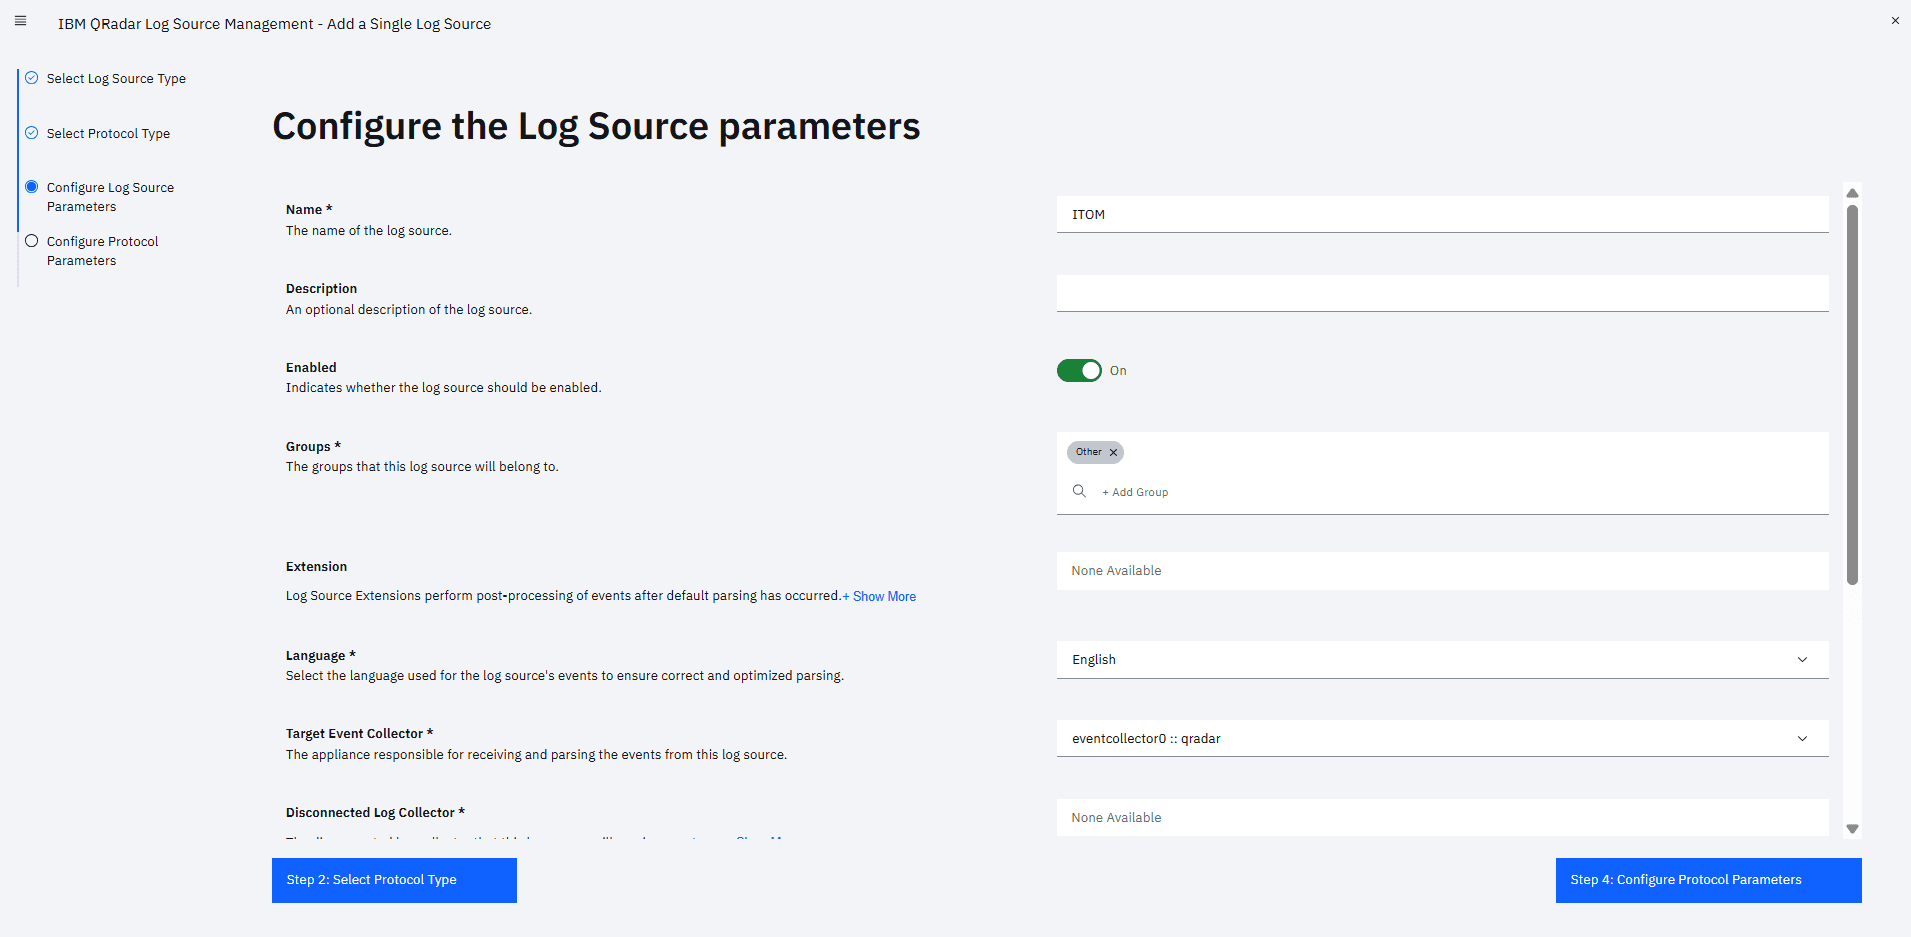This screenshot has height=937, width=1911.
Task: Select the Configure Protocol Parameters step radio
Action: click(32, 241)
